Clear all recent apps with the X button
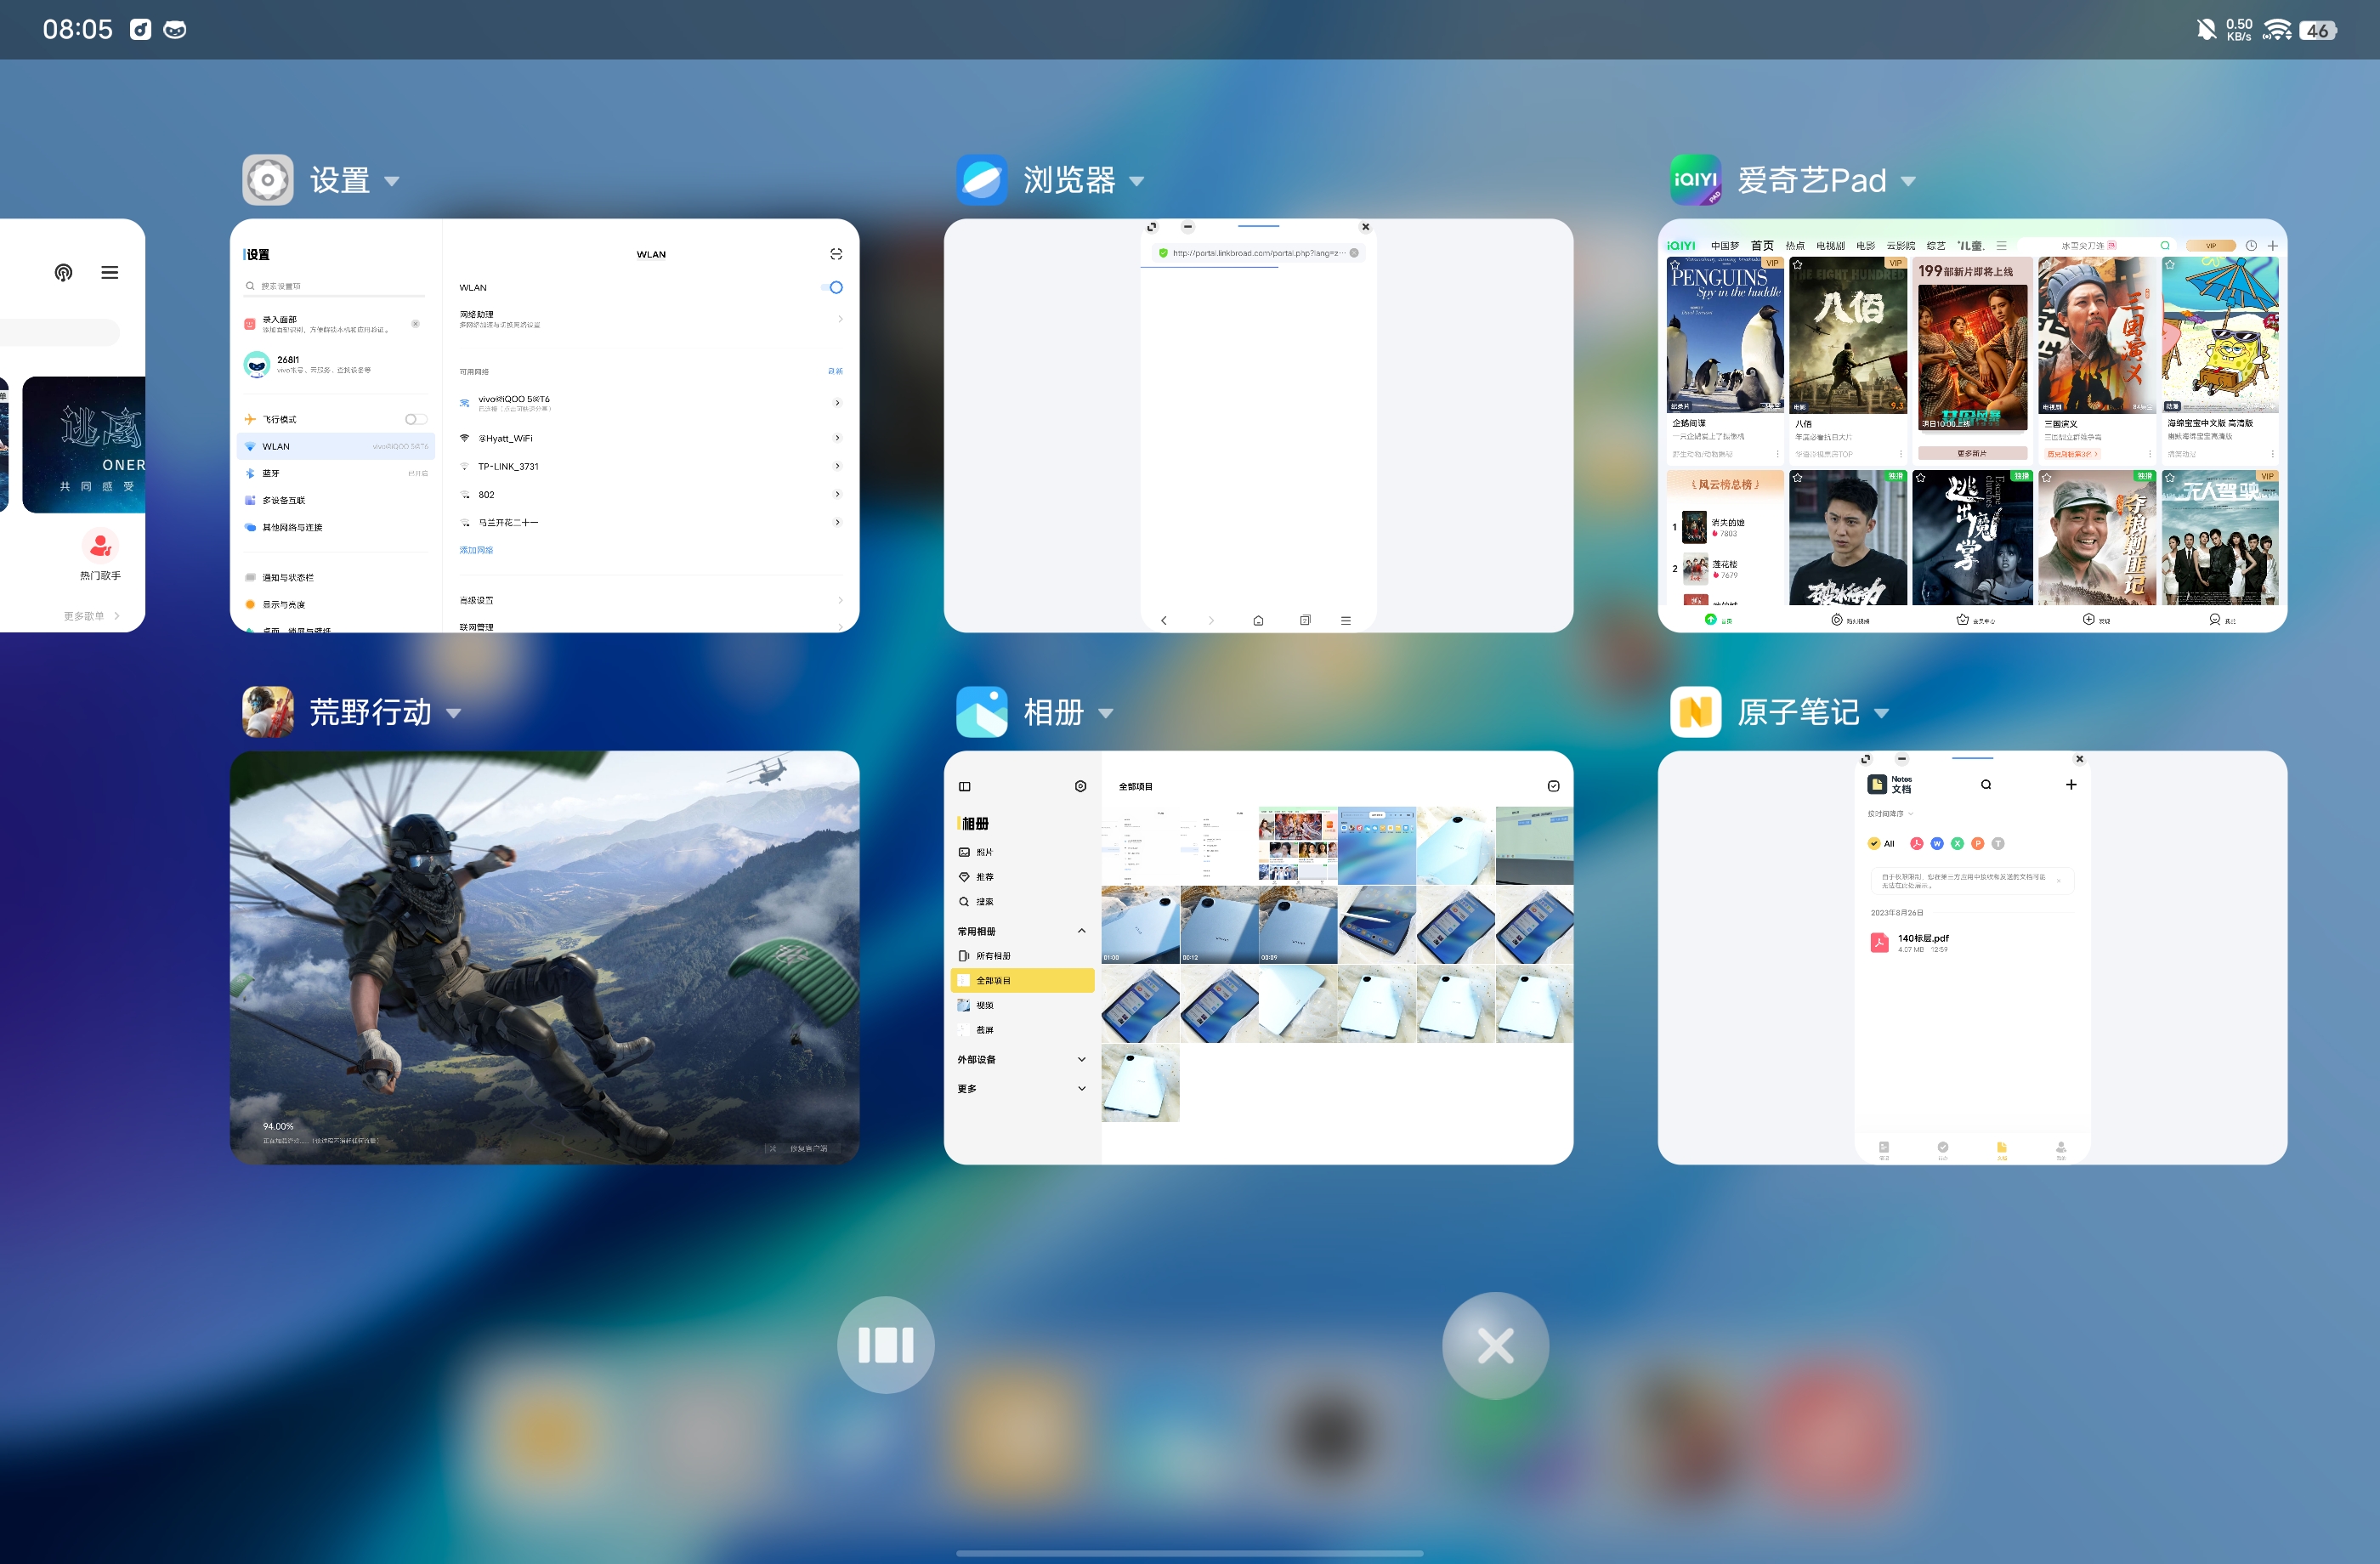The height and width of the screenshot is (1564, 2380). click(x=1495, y=1345)
